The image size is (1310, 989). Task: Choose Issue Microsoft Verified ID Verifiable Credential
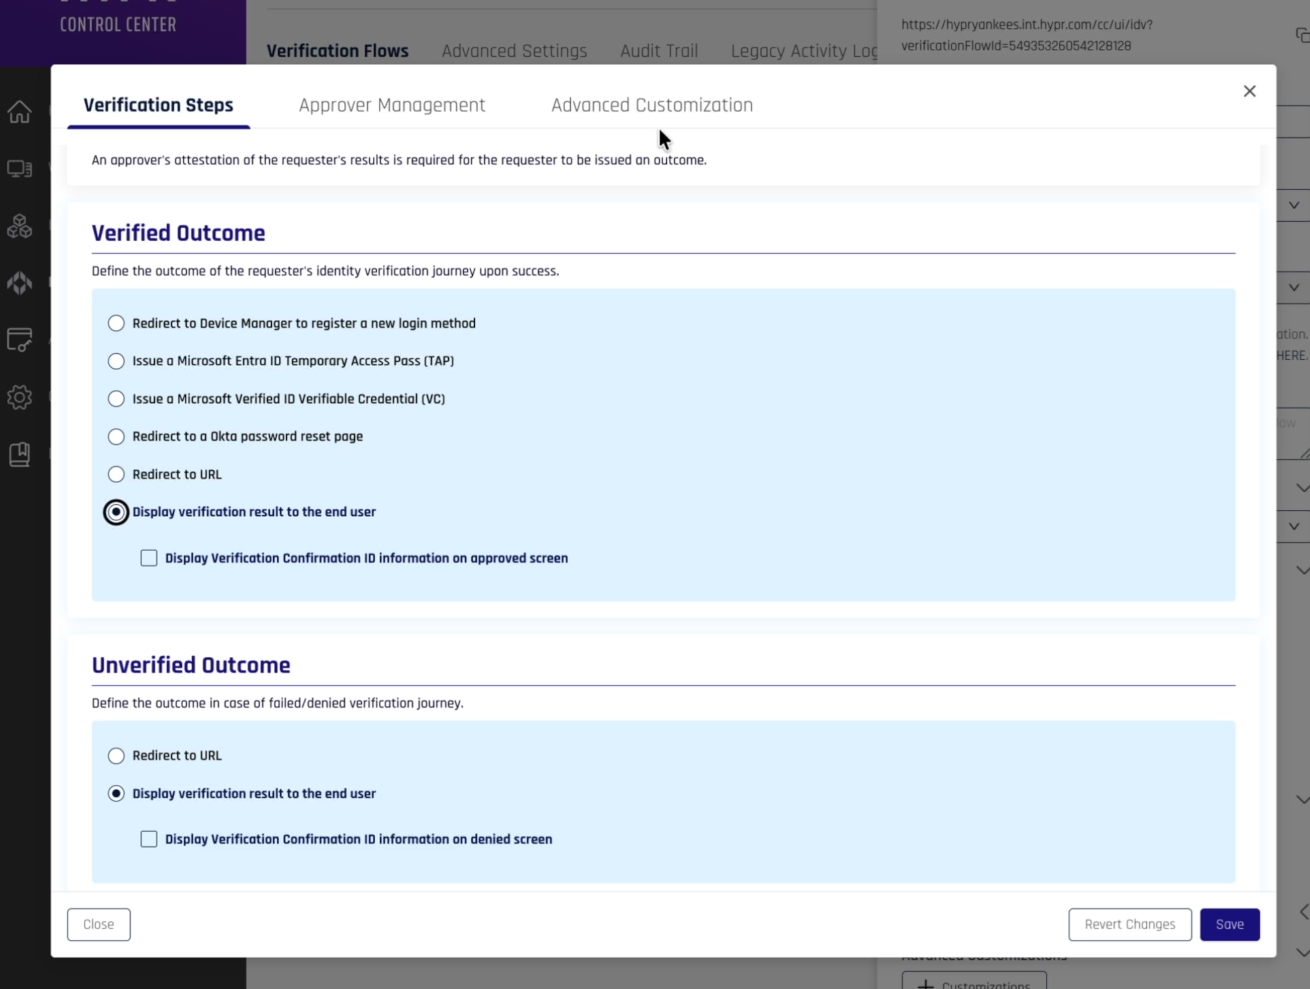[116, 399]
